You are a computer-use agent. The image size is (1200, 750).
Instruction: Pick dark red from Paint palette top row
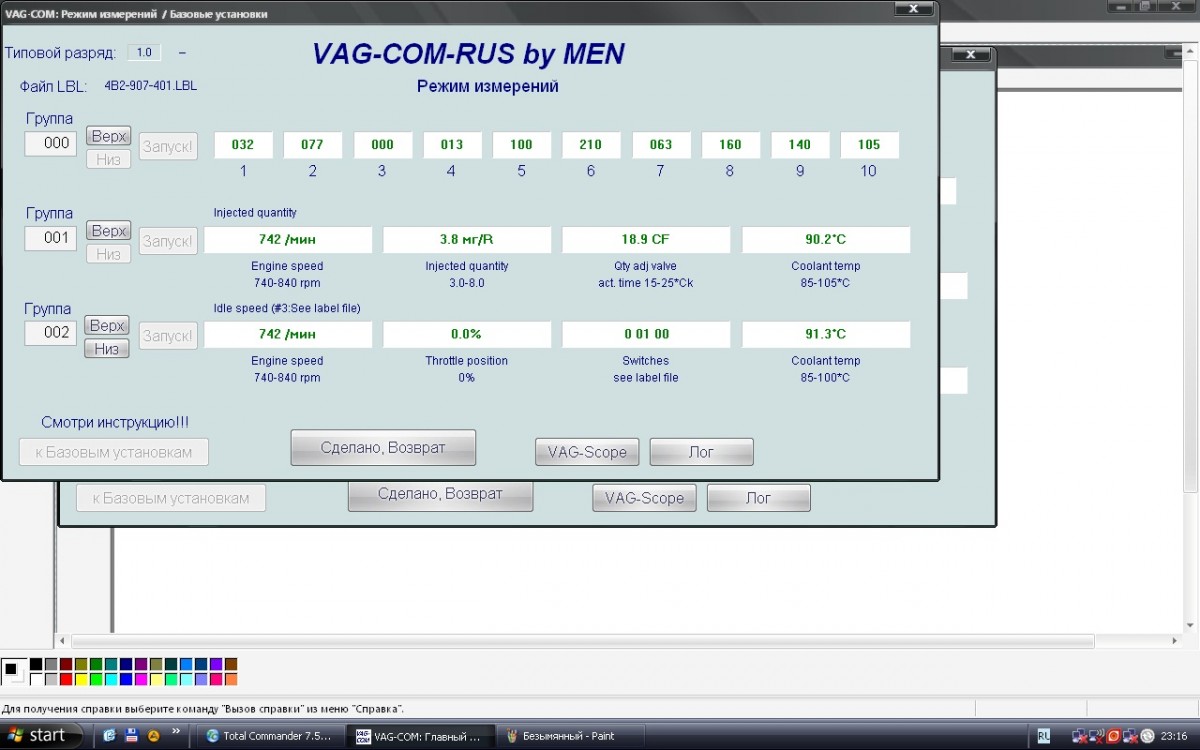[66, 664]
